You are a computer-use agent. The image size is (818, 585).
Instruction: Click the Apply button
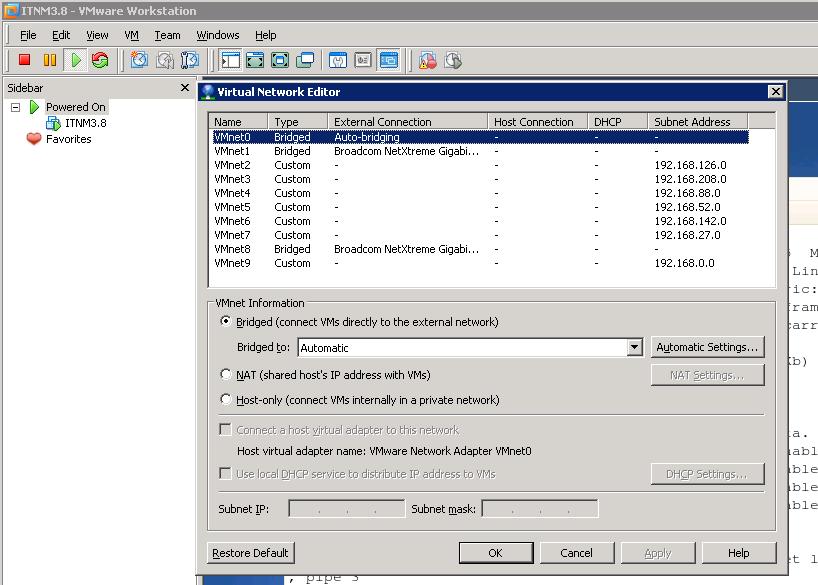pos(657,553)
